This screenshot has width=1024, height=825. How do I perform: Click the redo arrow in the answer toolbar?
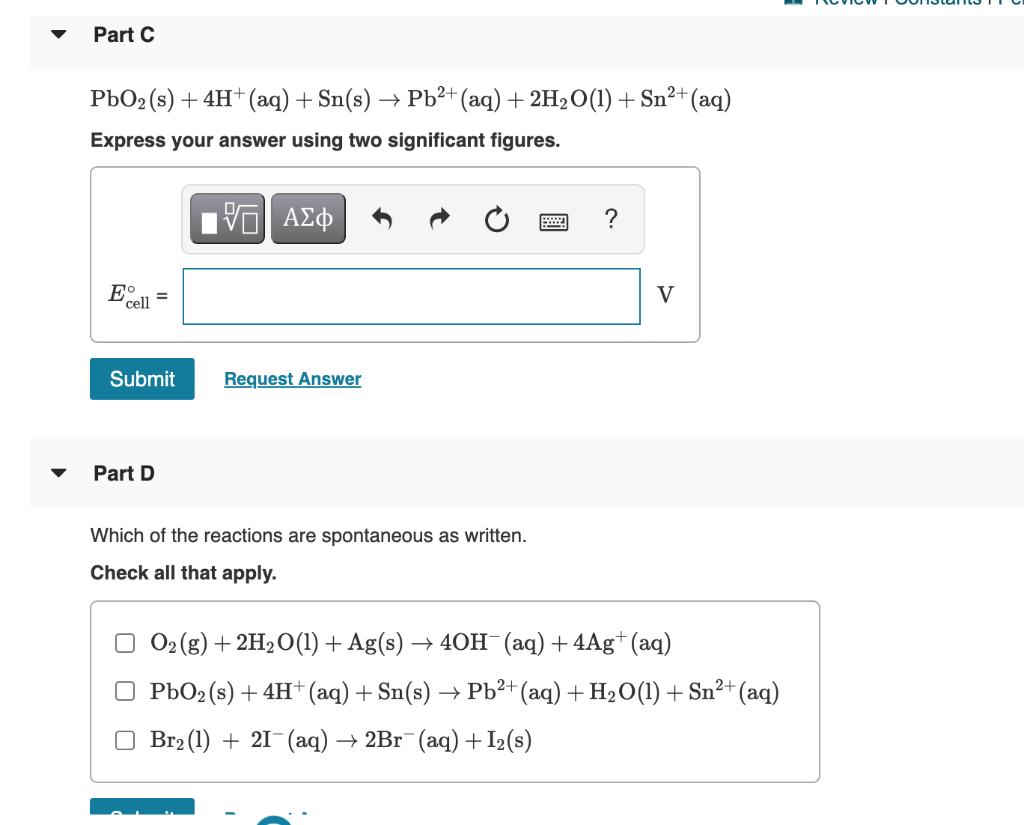(438, 218)
